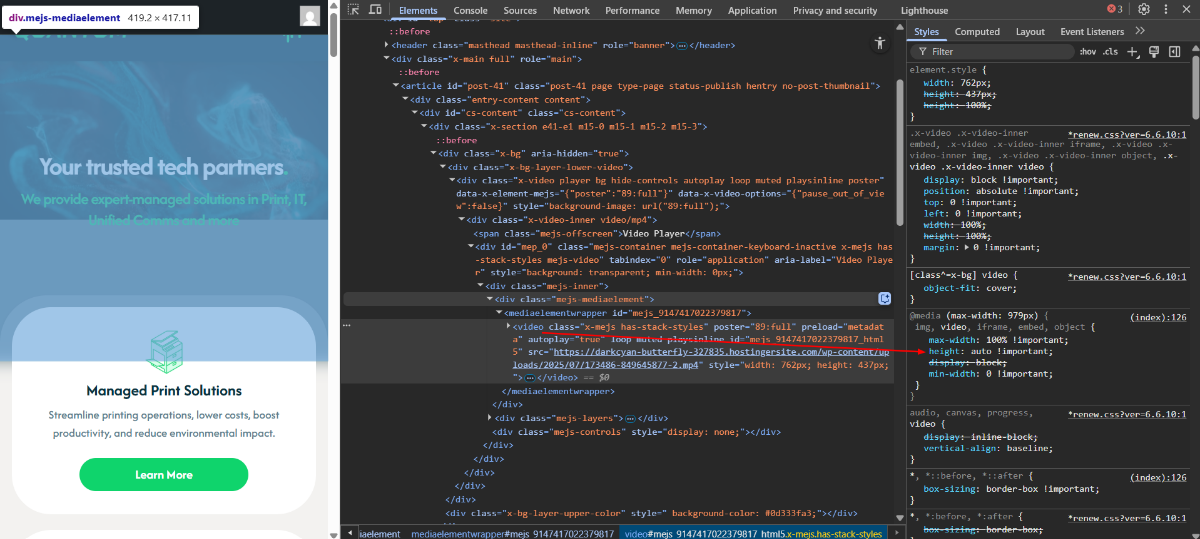Switch to the Layout tab
This screenshot has height=539, width=1200.
(1030, 31)
